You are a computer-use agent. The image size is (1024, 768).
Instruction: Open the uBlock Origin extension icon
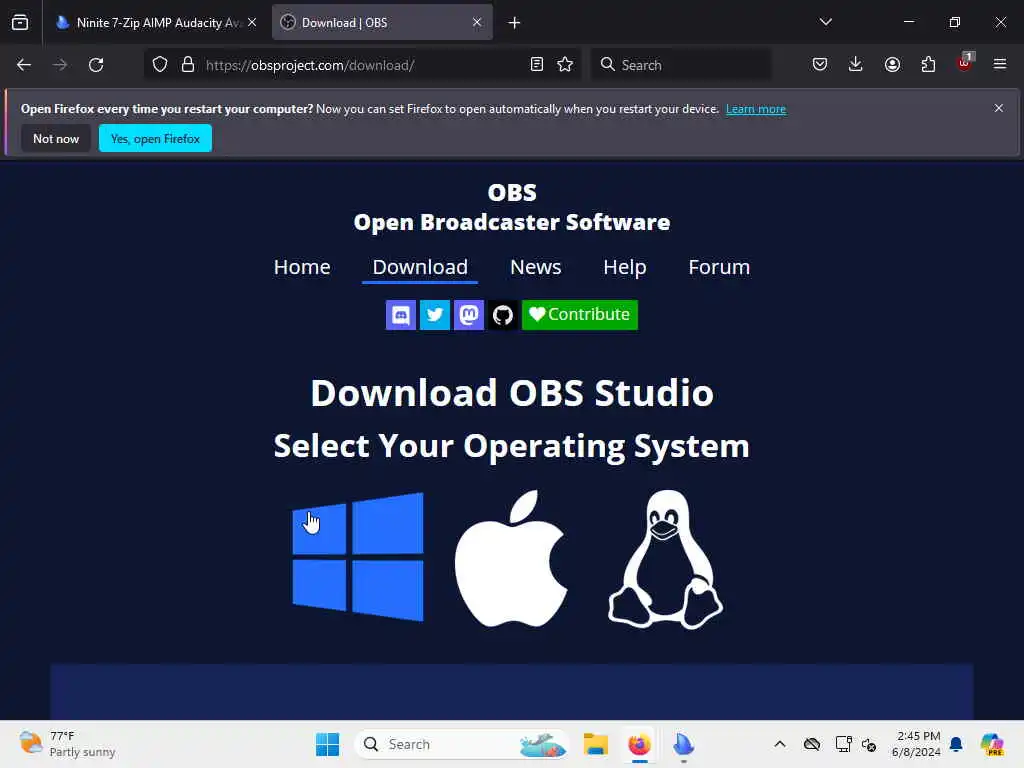pyautogui.click(x=965, y=63)
